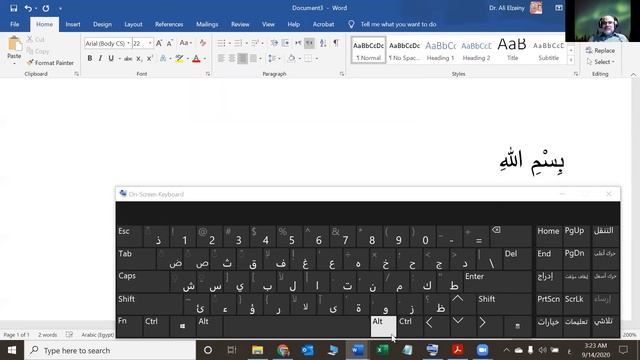Toggle Bold formatting
Screen dimensions: 640x360
(x=90, y=59)
